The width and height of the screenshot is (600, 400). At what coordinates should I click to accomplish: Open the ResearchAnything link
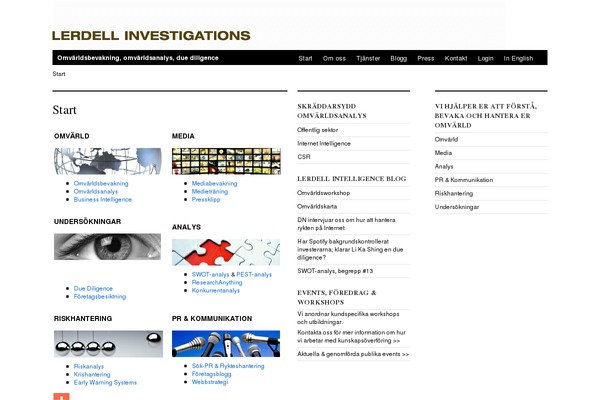(217, 282)
